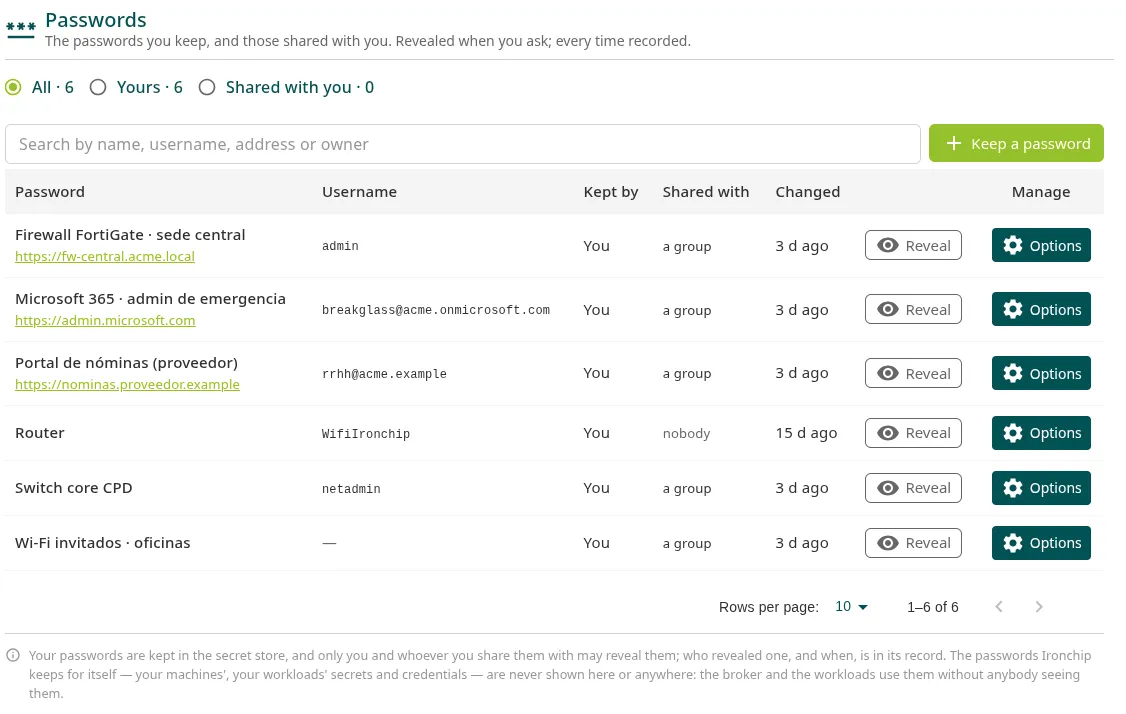The height and width of the screenshot is (714, 1126).
Task: Click the username netadmin
Action: coord(351,489)
